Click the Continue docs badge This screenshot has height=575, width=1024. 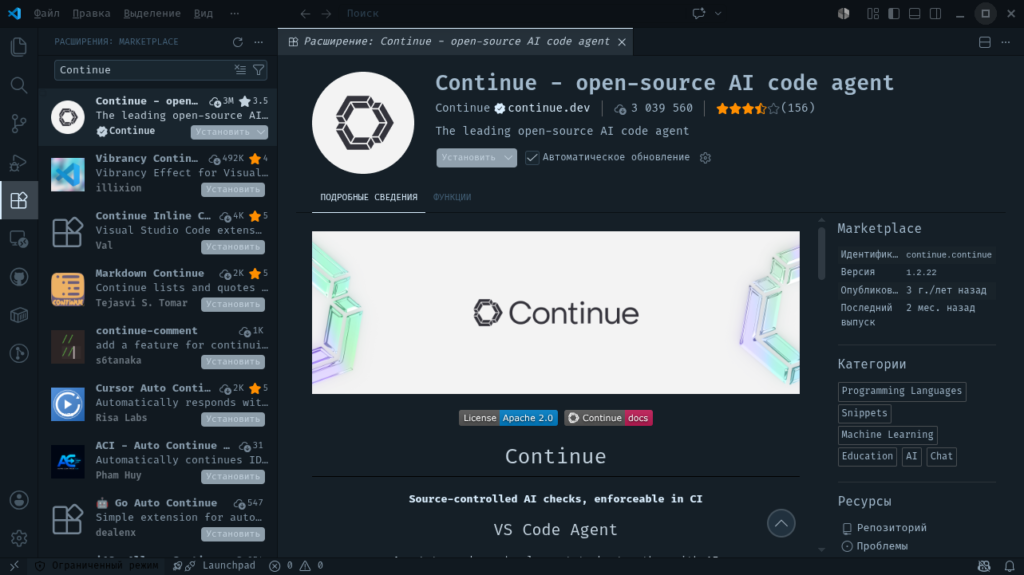pyautogui.click(x=608, y=418)
